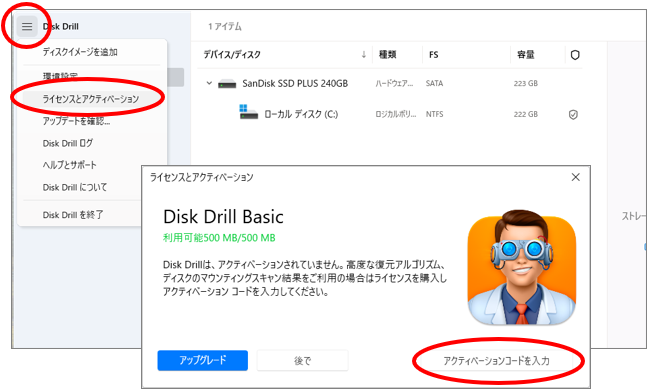650x392 pixels.
Task: Click the shield protection column header icon
Action: [575, 55]
